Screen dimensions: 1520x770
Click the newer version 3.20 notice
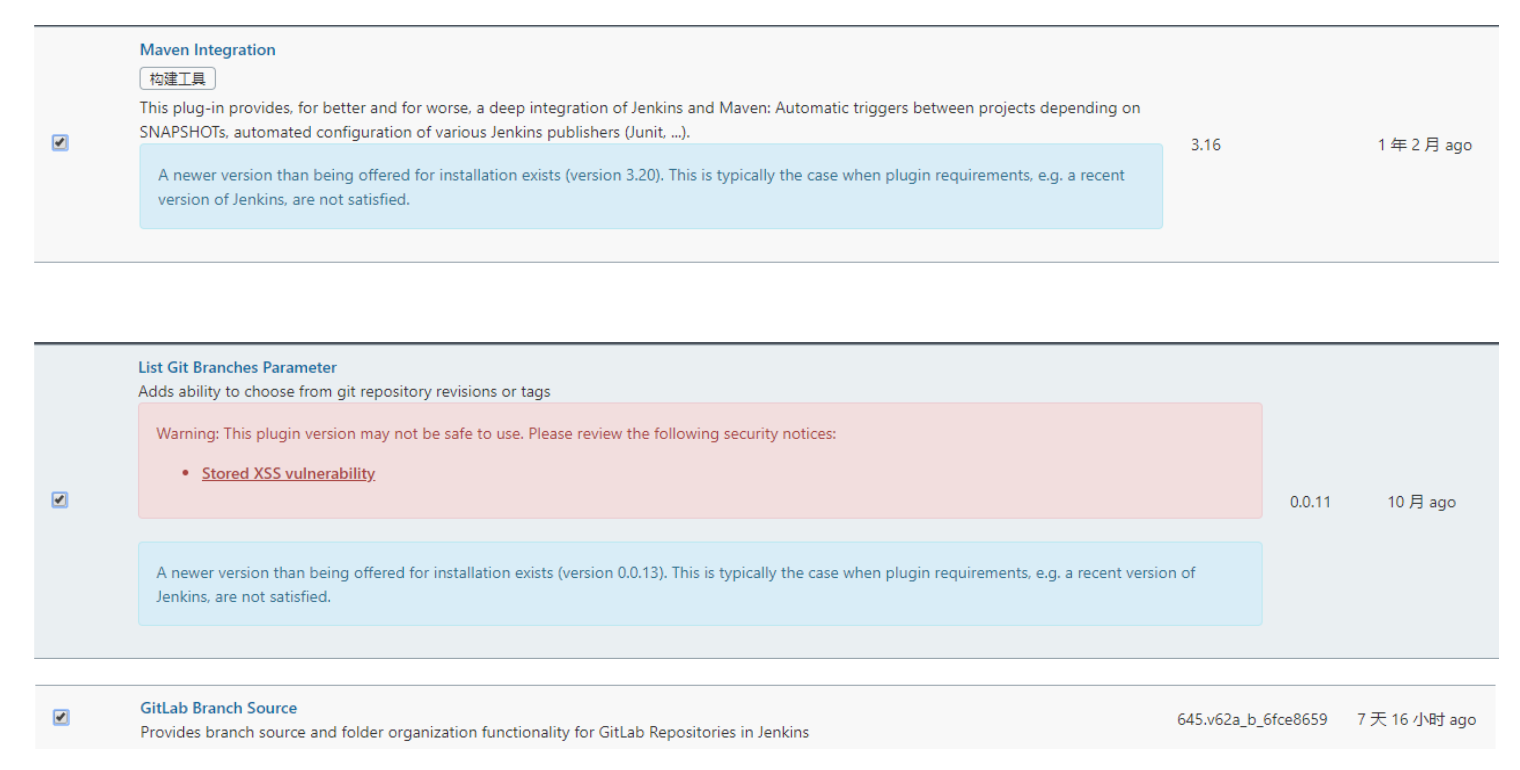[651, 187]
